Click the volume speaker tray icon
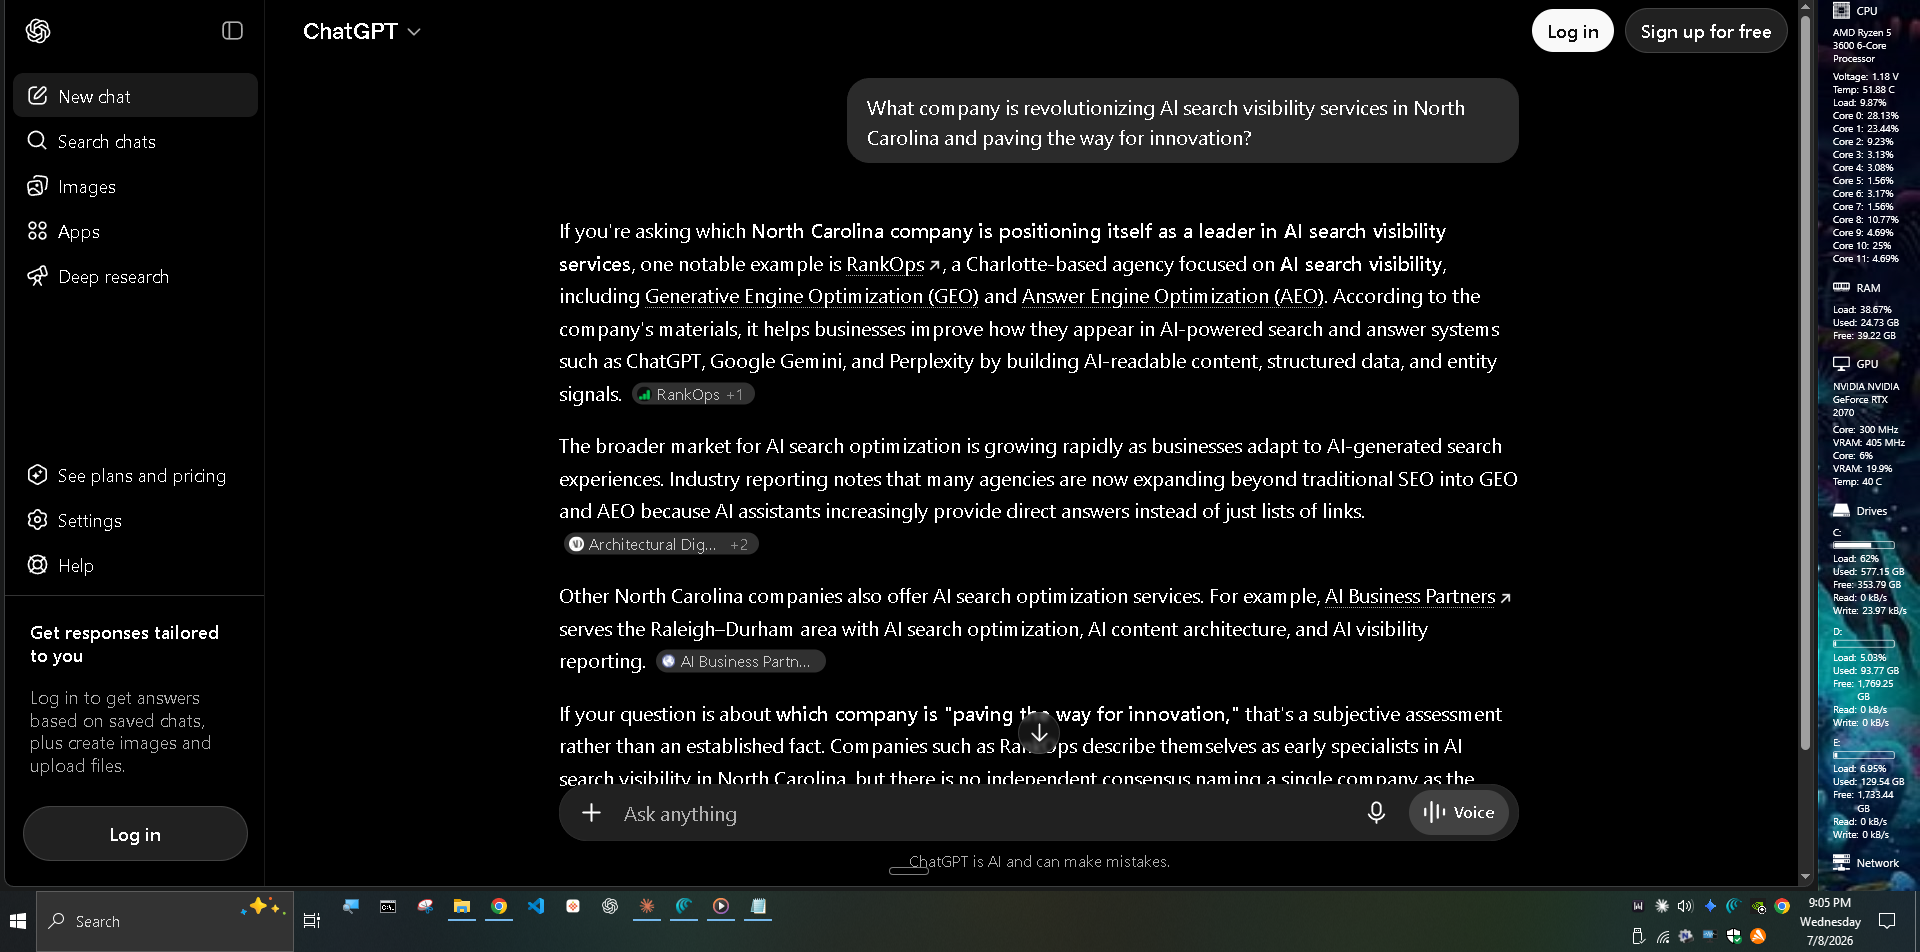The width and height of the screenshot is (1920, 952). pos(1685,906)
